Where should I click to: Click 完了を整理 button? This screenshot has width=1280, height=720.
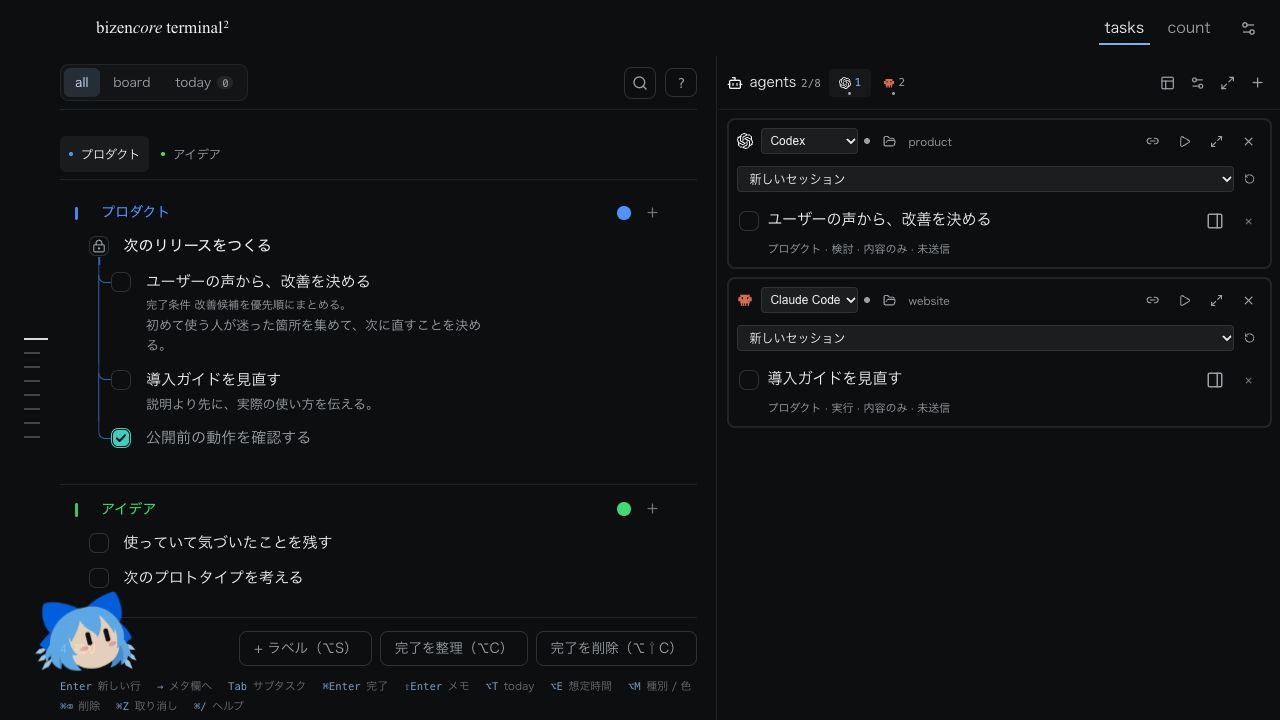[454, 648]
